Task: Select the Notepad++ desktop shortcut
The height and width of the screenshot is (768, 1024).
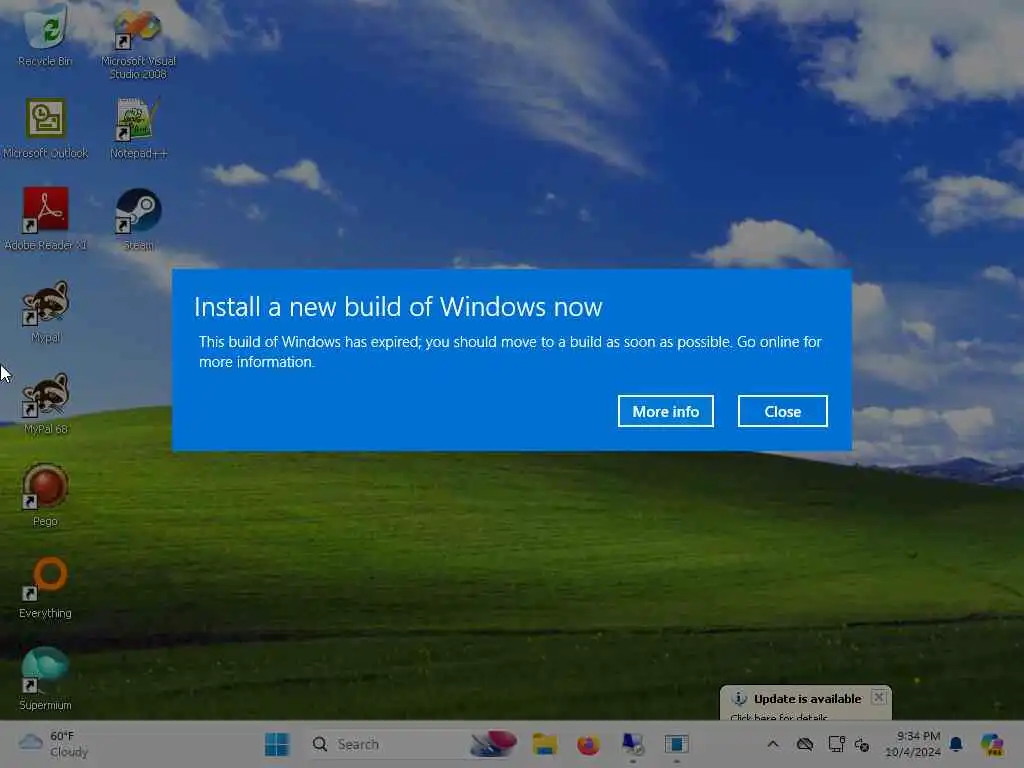Action: (x=138, y=129)
